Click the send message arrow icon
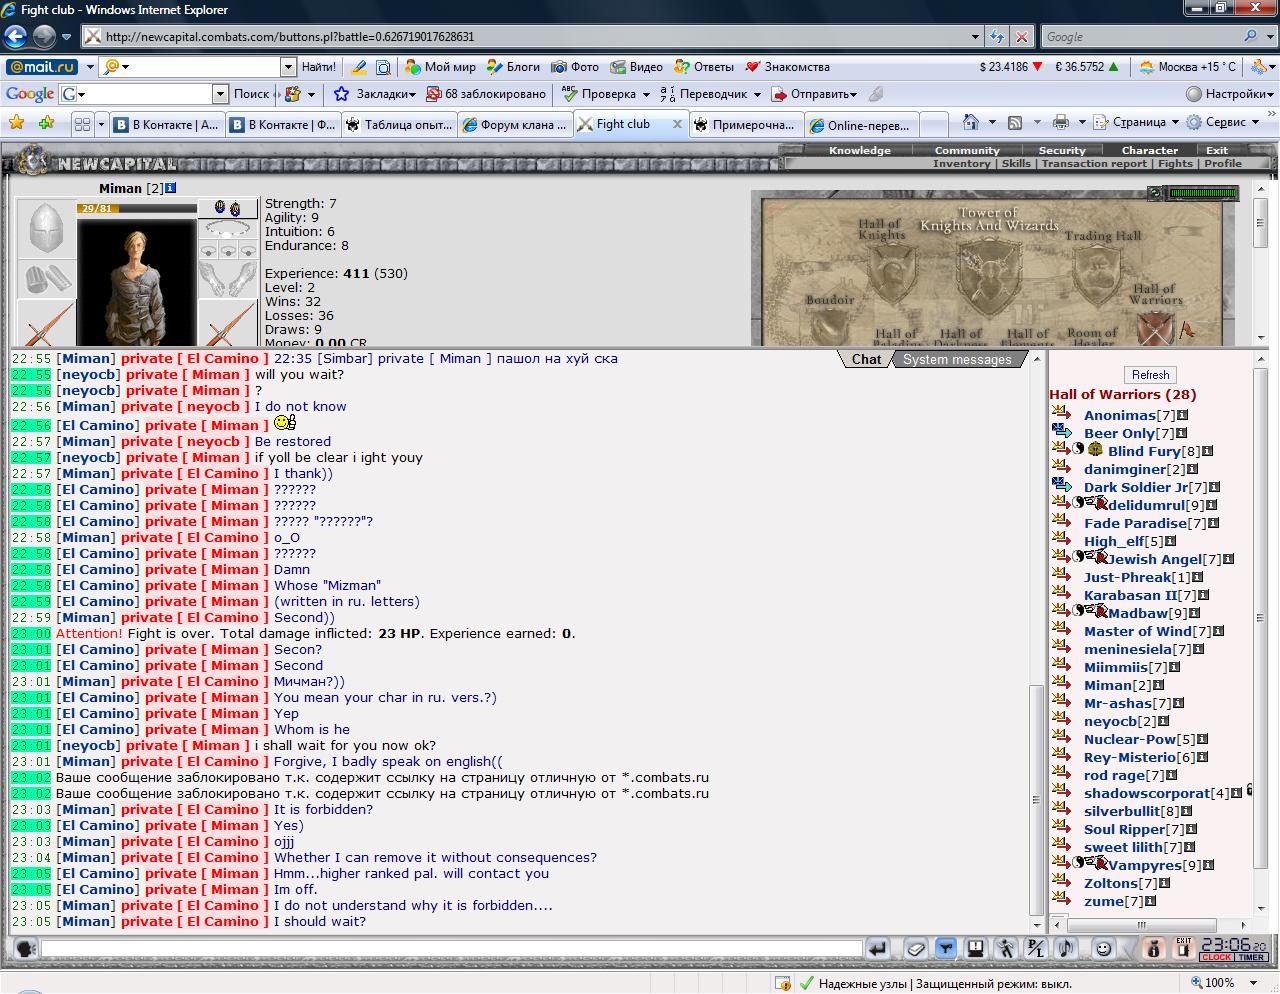The height and width of the screenshot is (994, 1280). coord(878,948)
